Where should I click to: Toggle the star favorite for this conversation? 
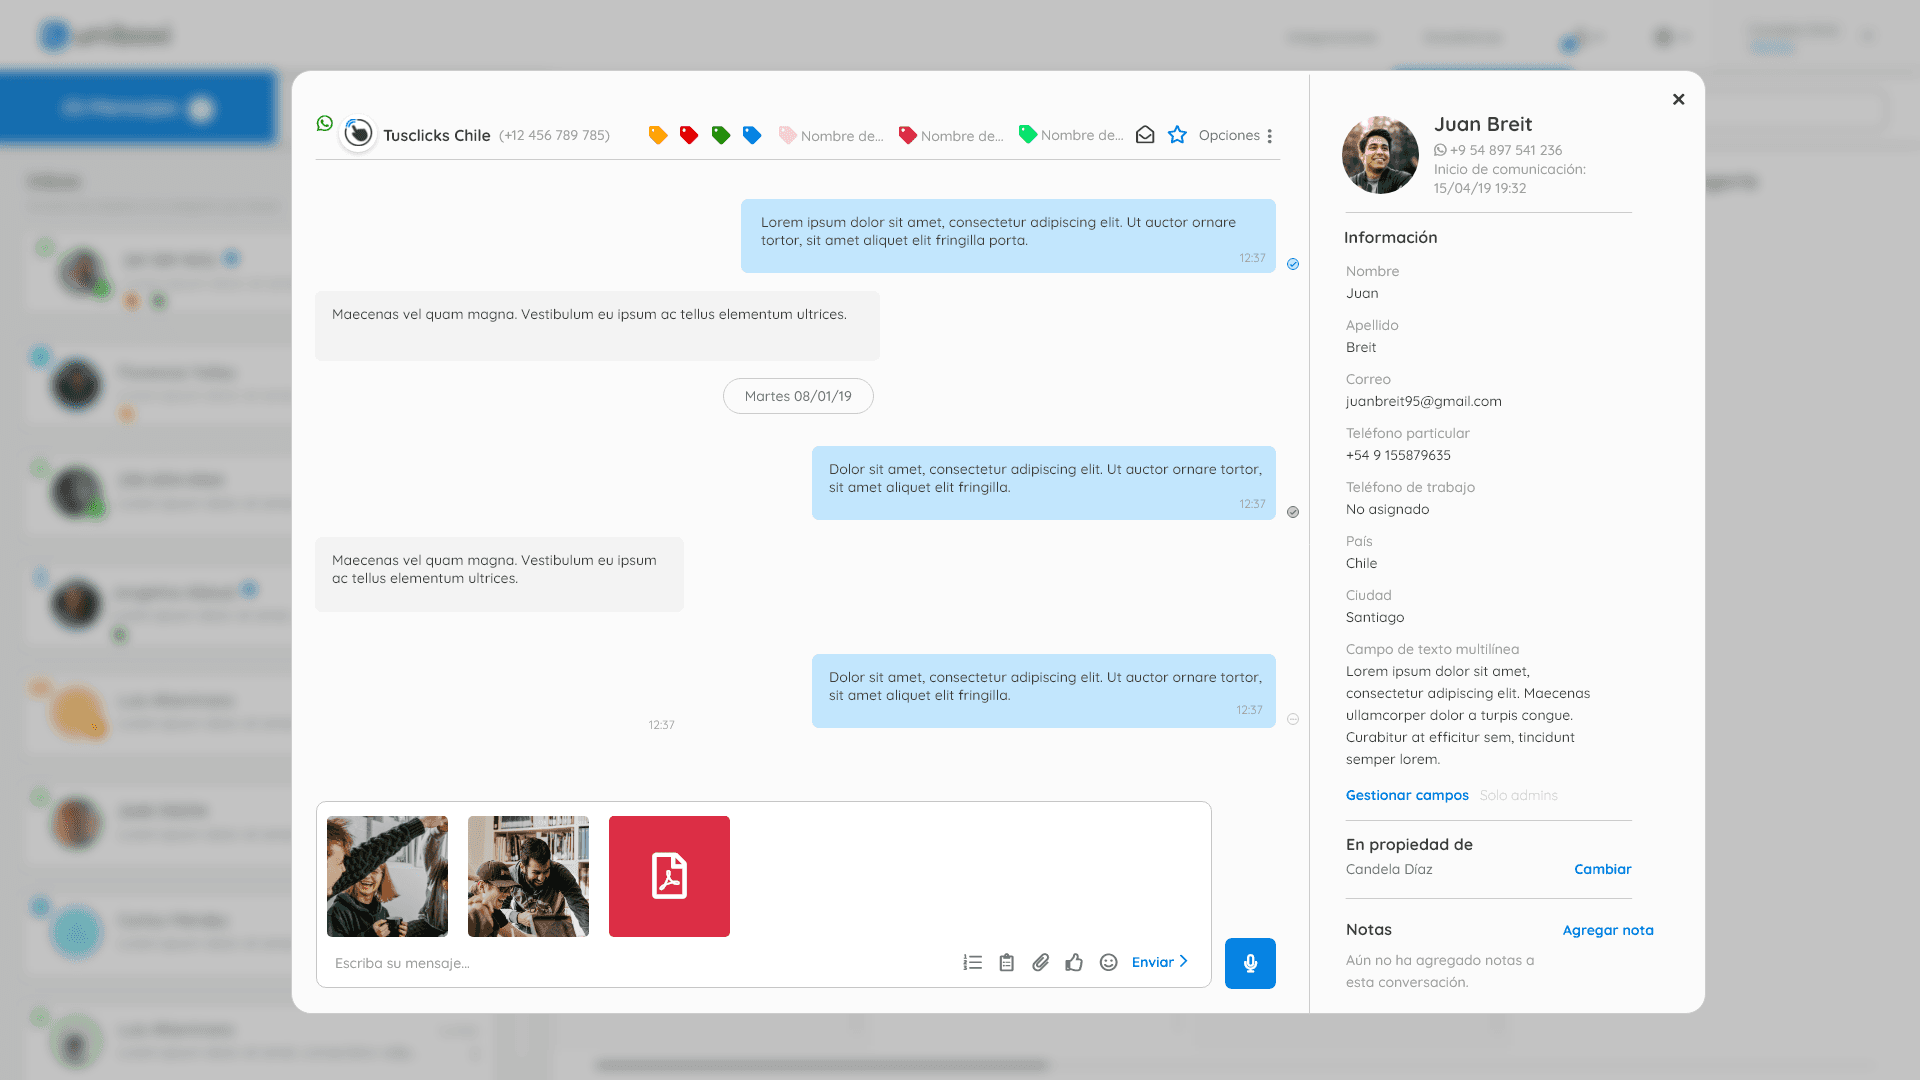[1177, 135]
